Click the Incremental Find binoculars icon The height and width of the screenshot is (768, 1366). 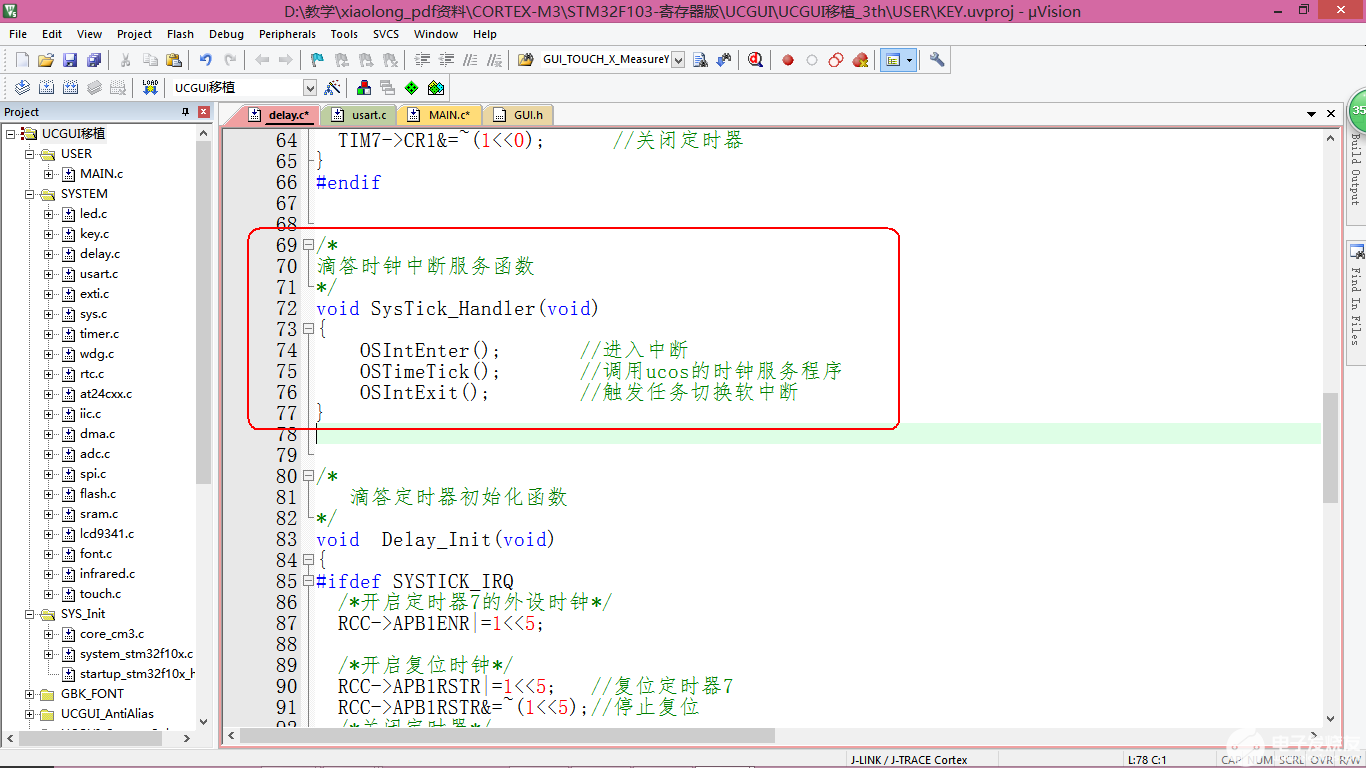point(724,60)
